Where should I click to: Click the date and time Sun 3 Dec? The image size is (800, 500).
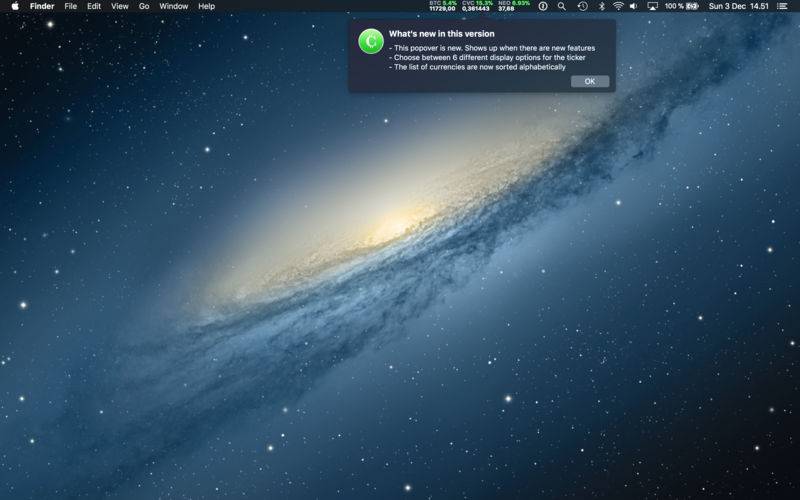(738, 6)
